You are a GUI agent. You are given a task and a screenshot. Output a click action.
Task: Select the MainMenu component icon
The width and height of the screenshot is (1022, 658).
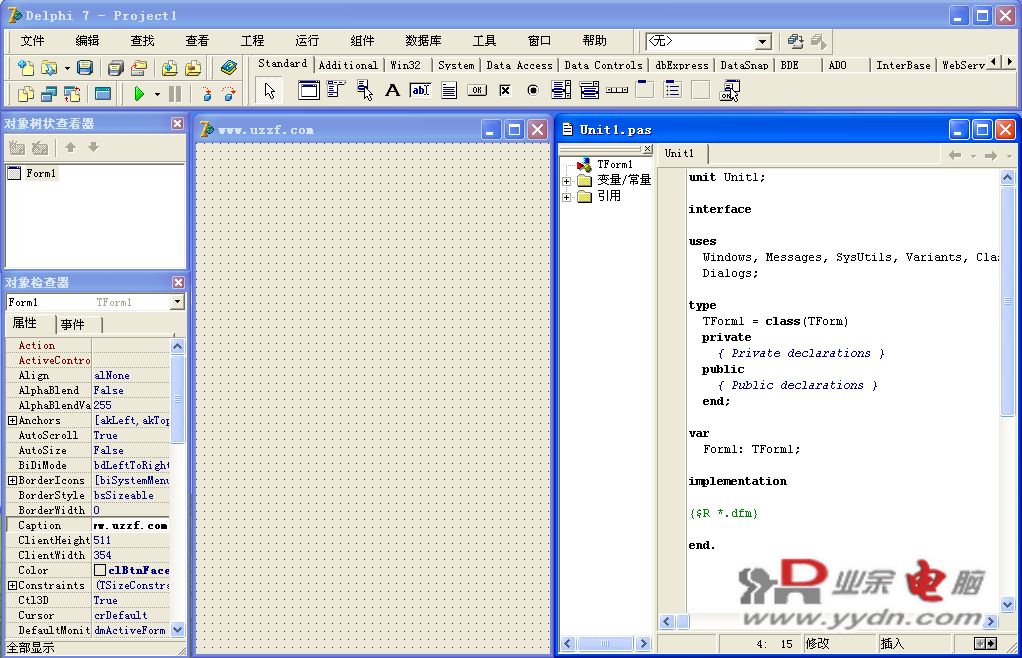(x=336, y=90)
